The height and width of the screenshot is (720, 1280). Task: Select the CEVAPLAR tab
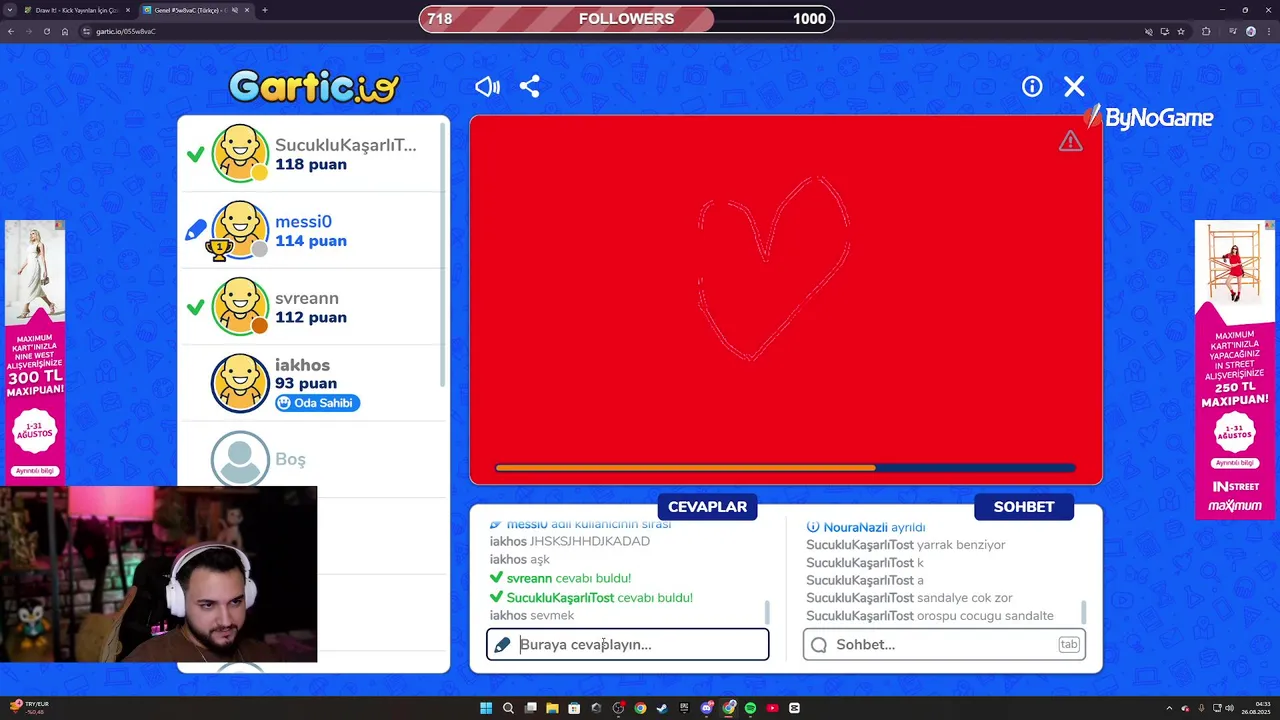click(x=707, y=507)
